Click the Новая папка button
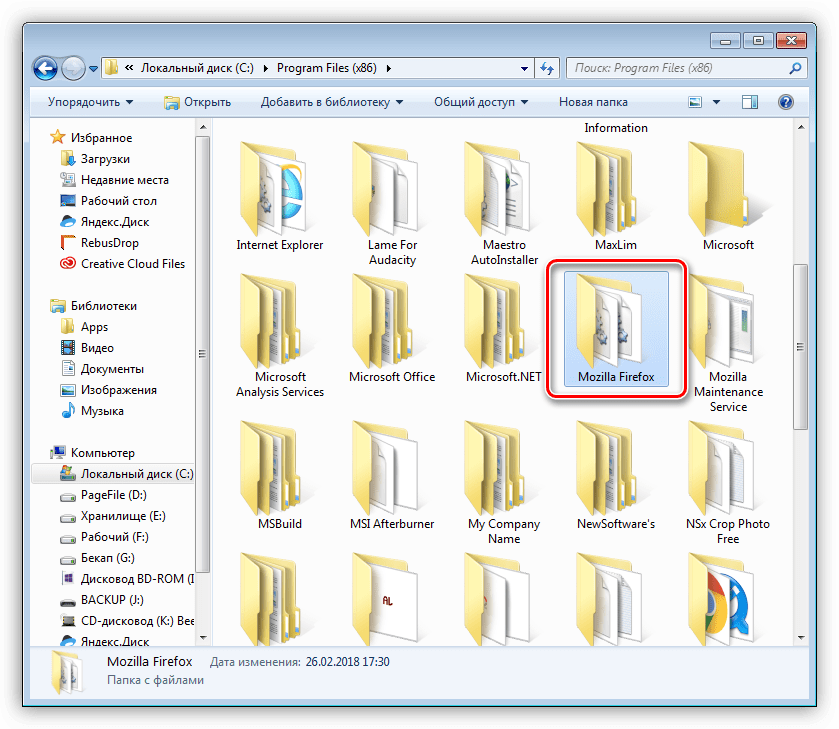 tap(593, 102)
